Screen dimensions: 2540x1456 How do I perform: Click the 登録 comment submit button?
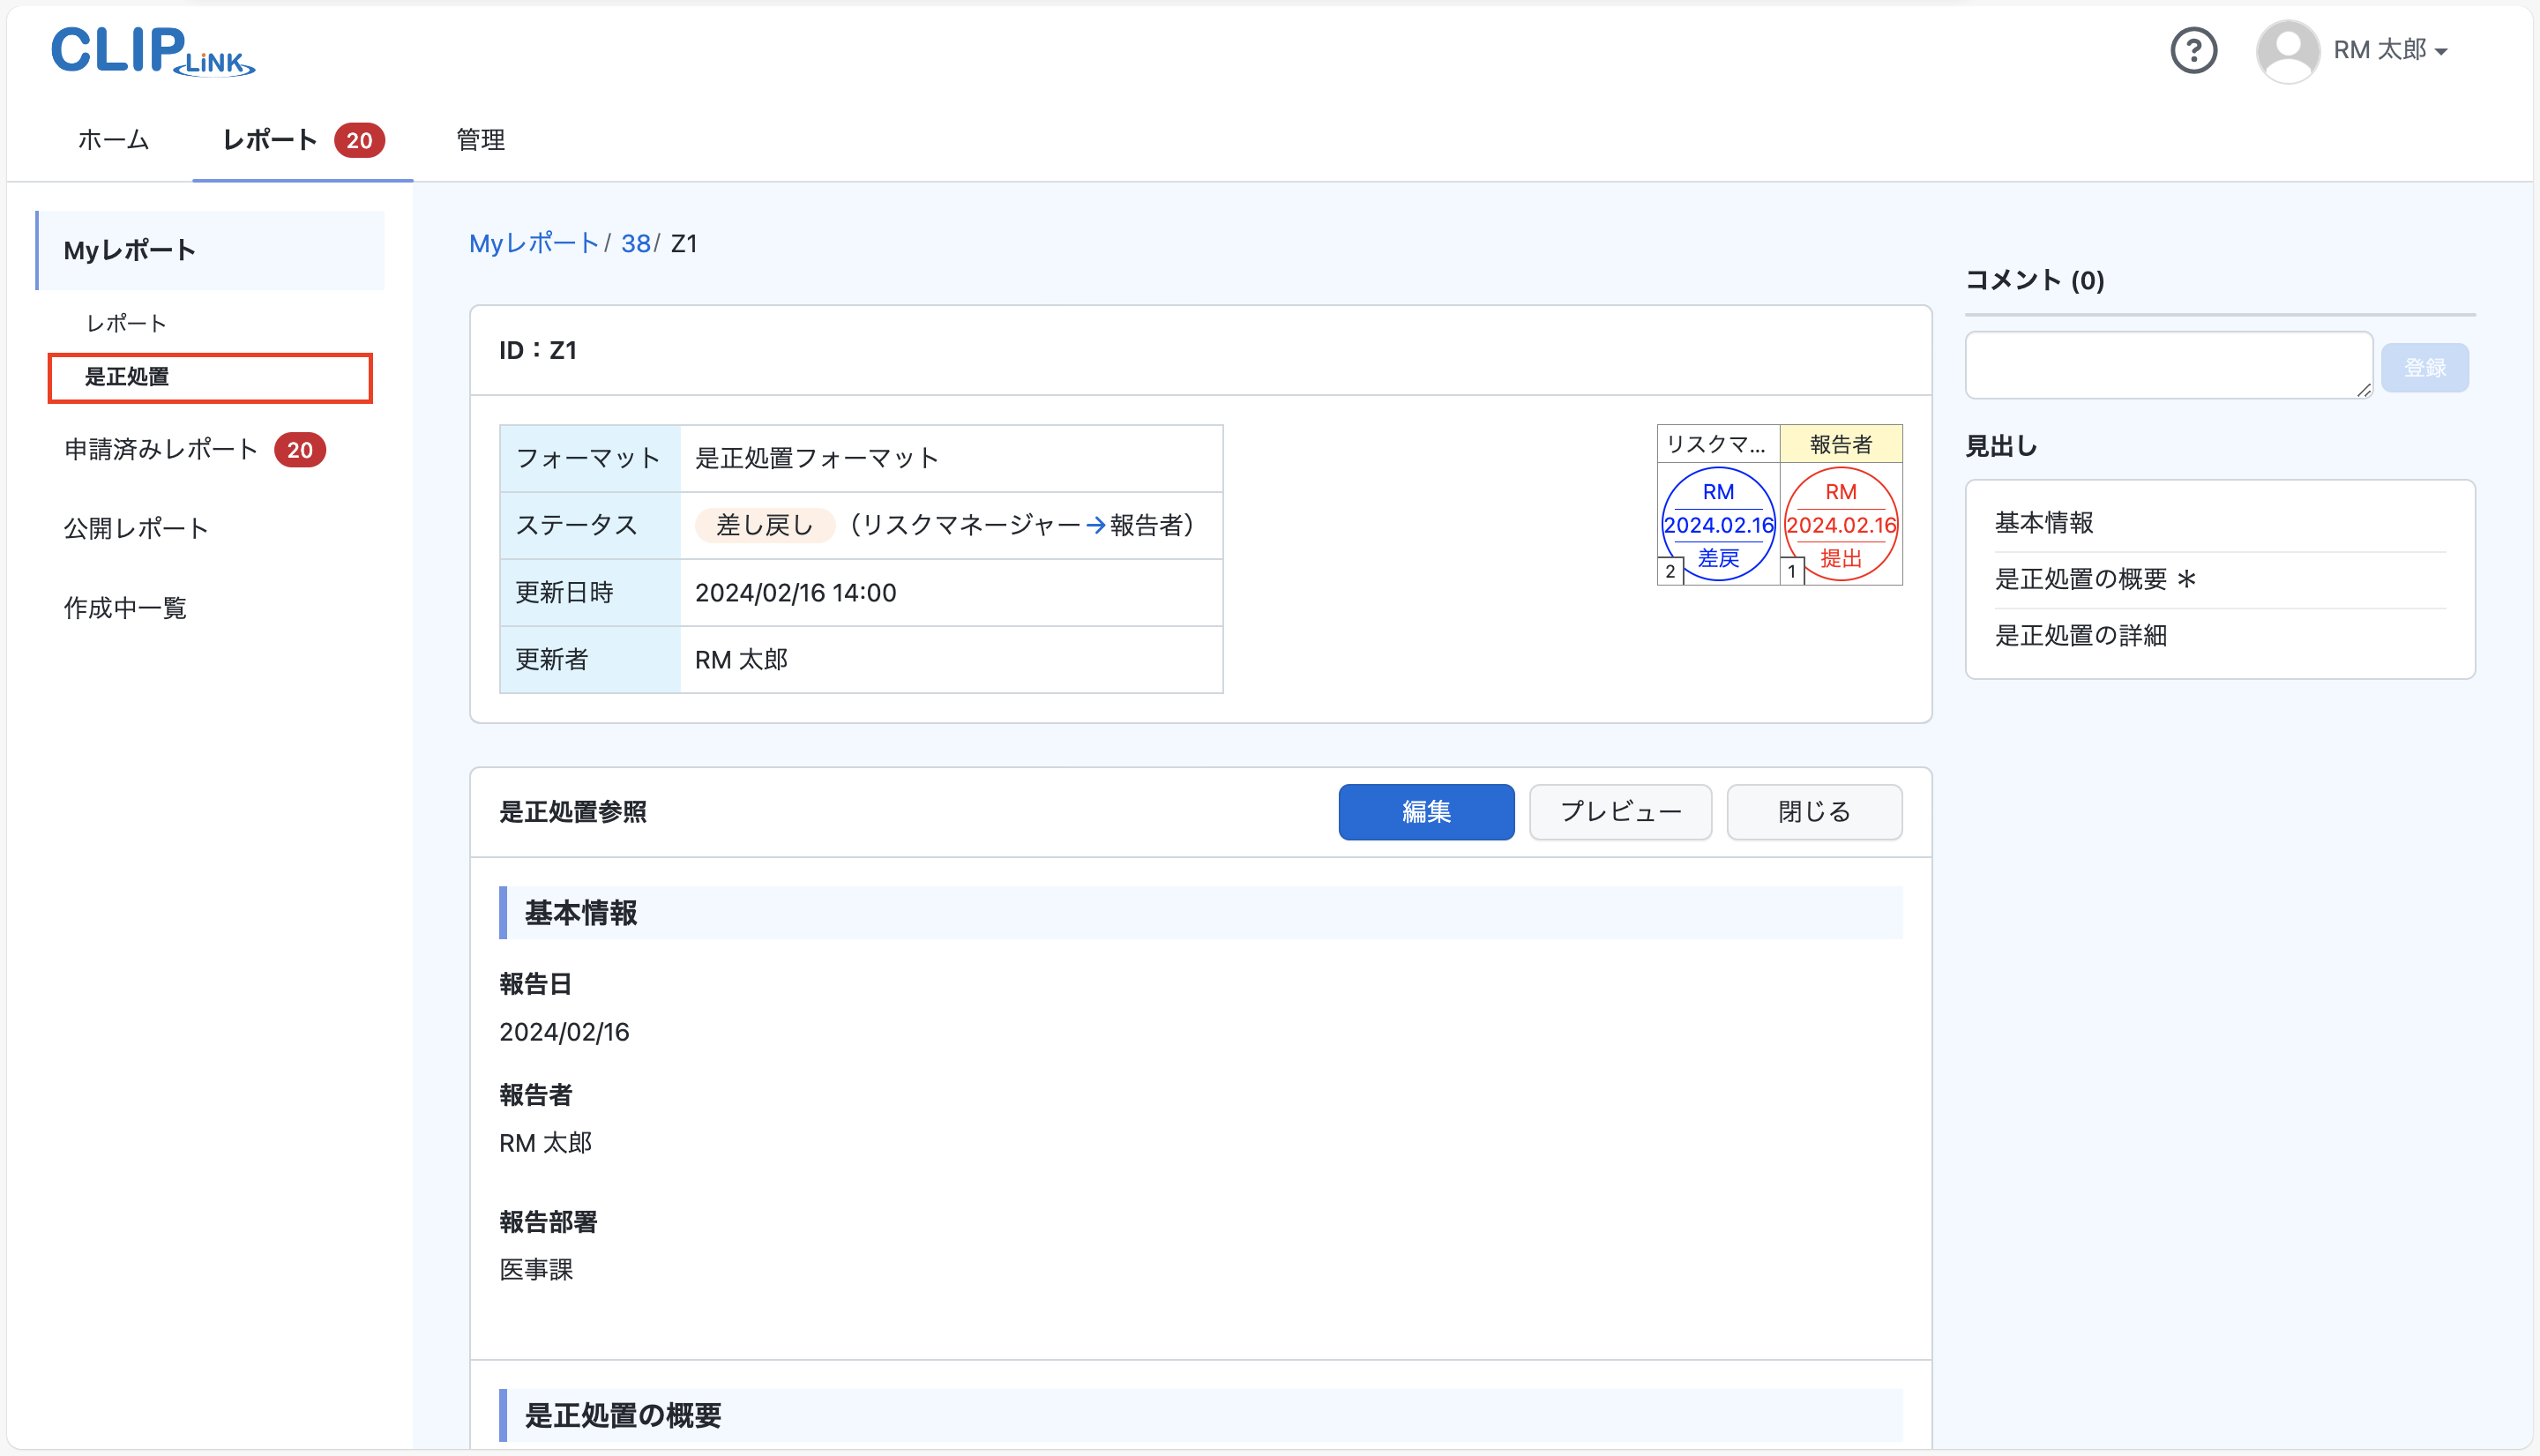pos(2424,366)
